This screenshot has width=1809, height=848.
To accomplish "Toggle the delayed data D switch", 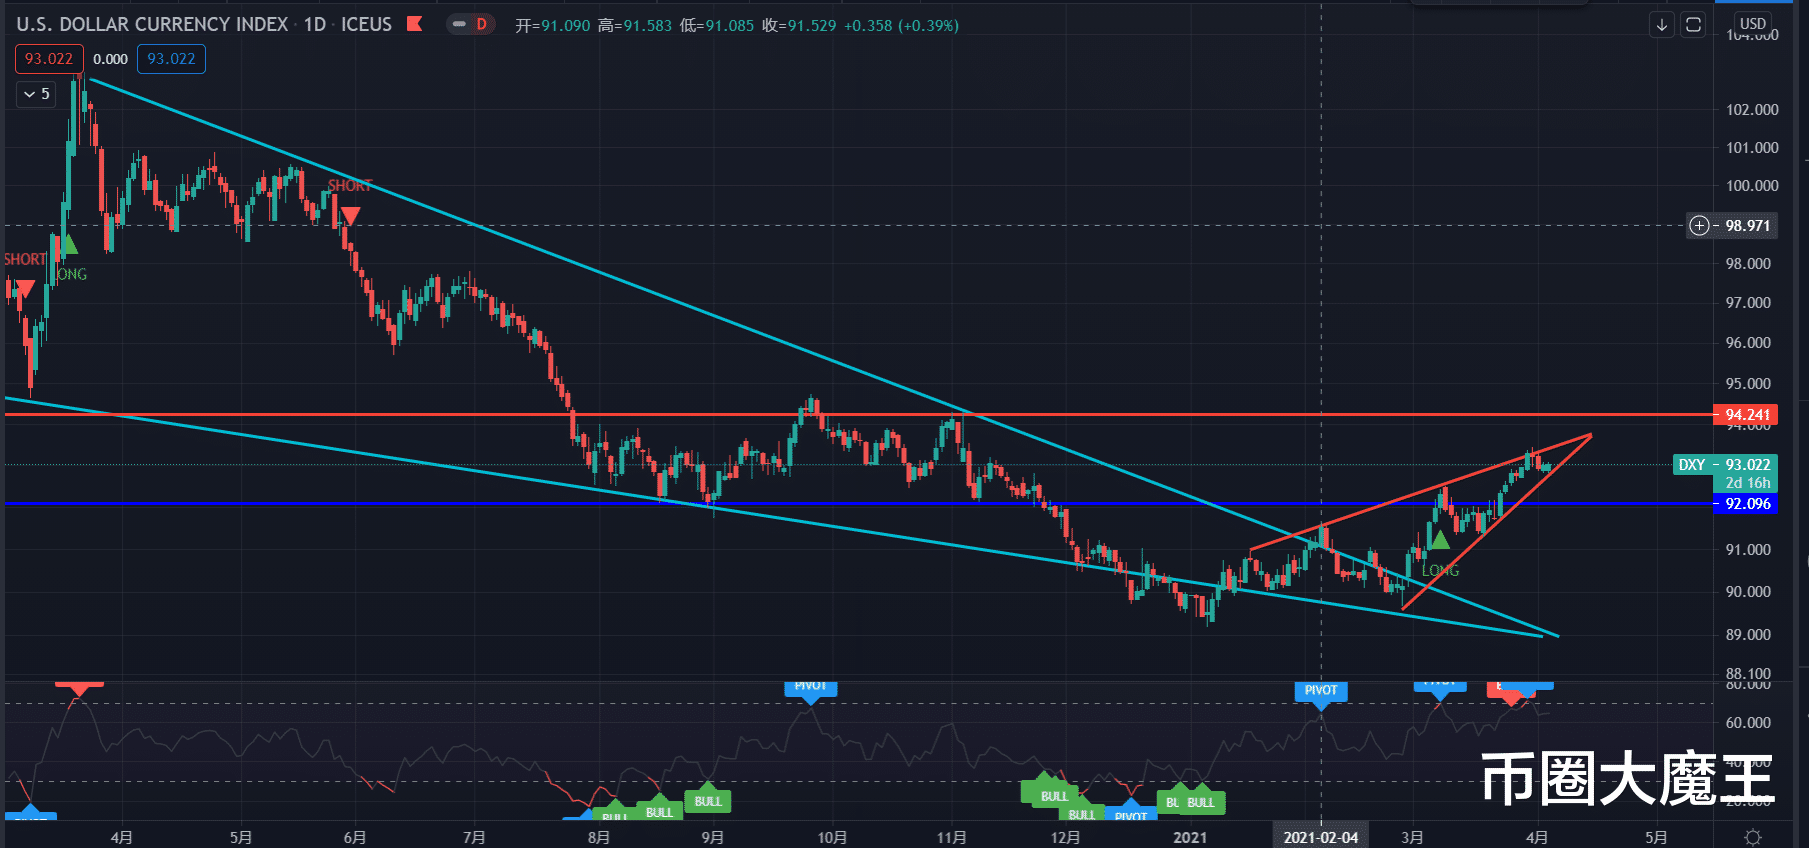I will point(469,24).
